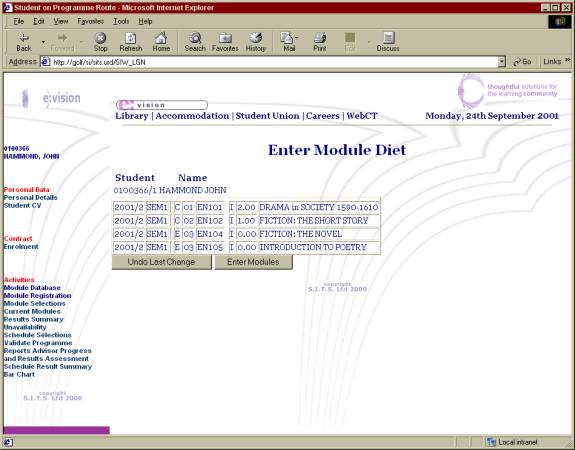Expand the Address bar dropdown arrow
575x450 pixels.
pyautogui.click(x=502, y=62)
